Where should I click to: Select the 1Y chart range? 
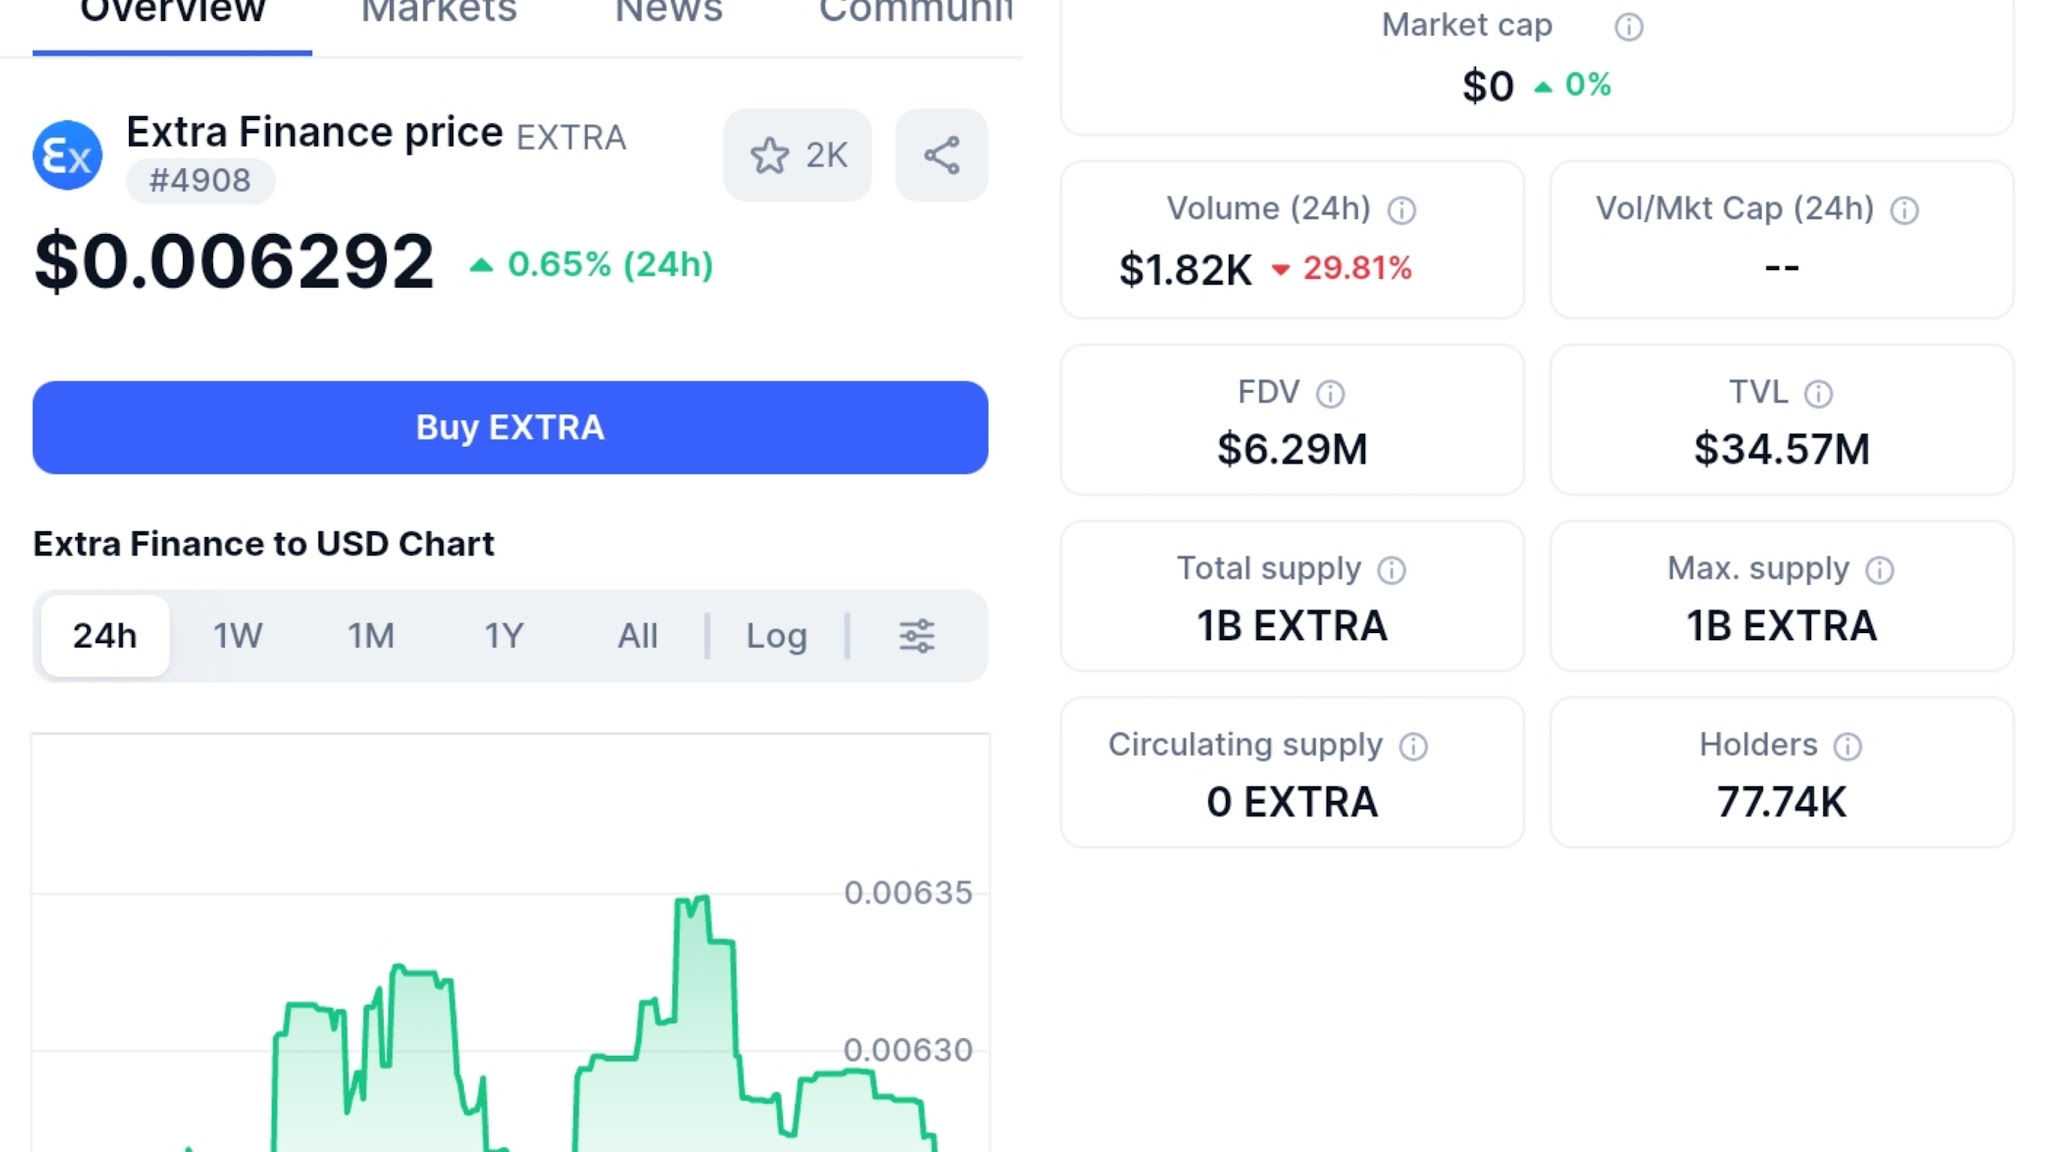503,636
